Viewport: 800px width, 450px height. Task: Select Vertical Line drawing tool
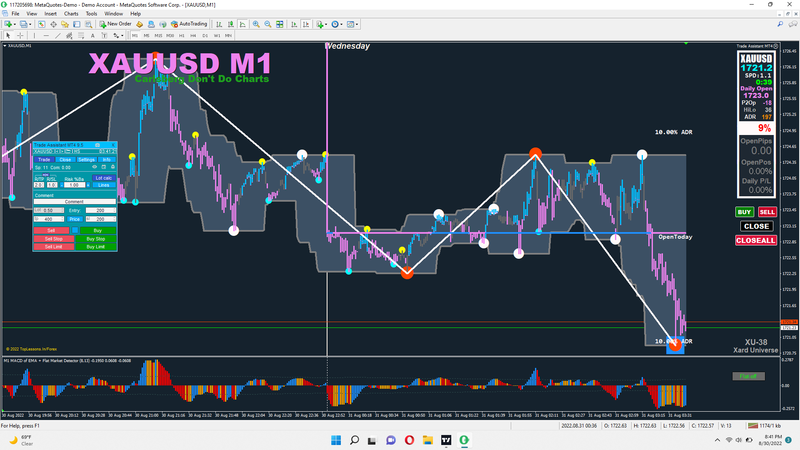[34, 36]
